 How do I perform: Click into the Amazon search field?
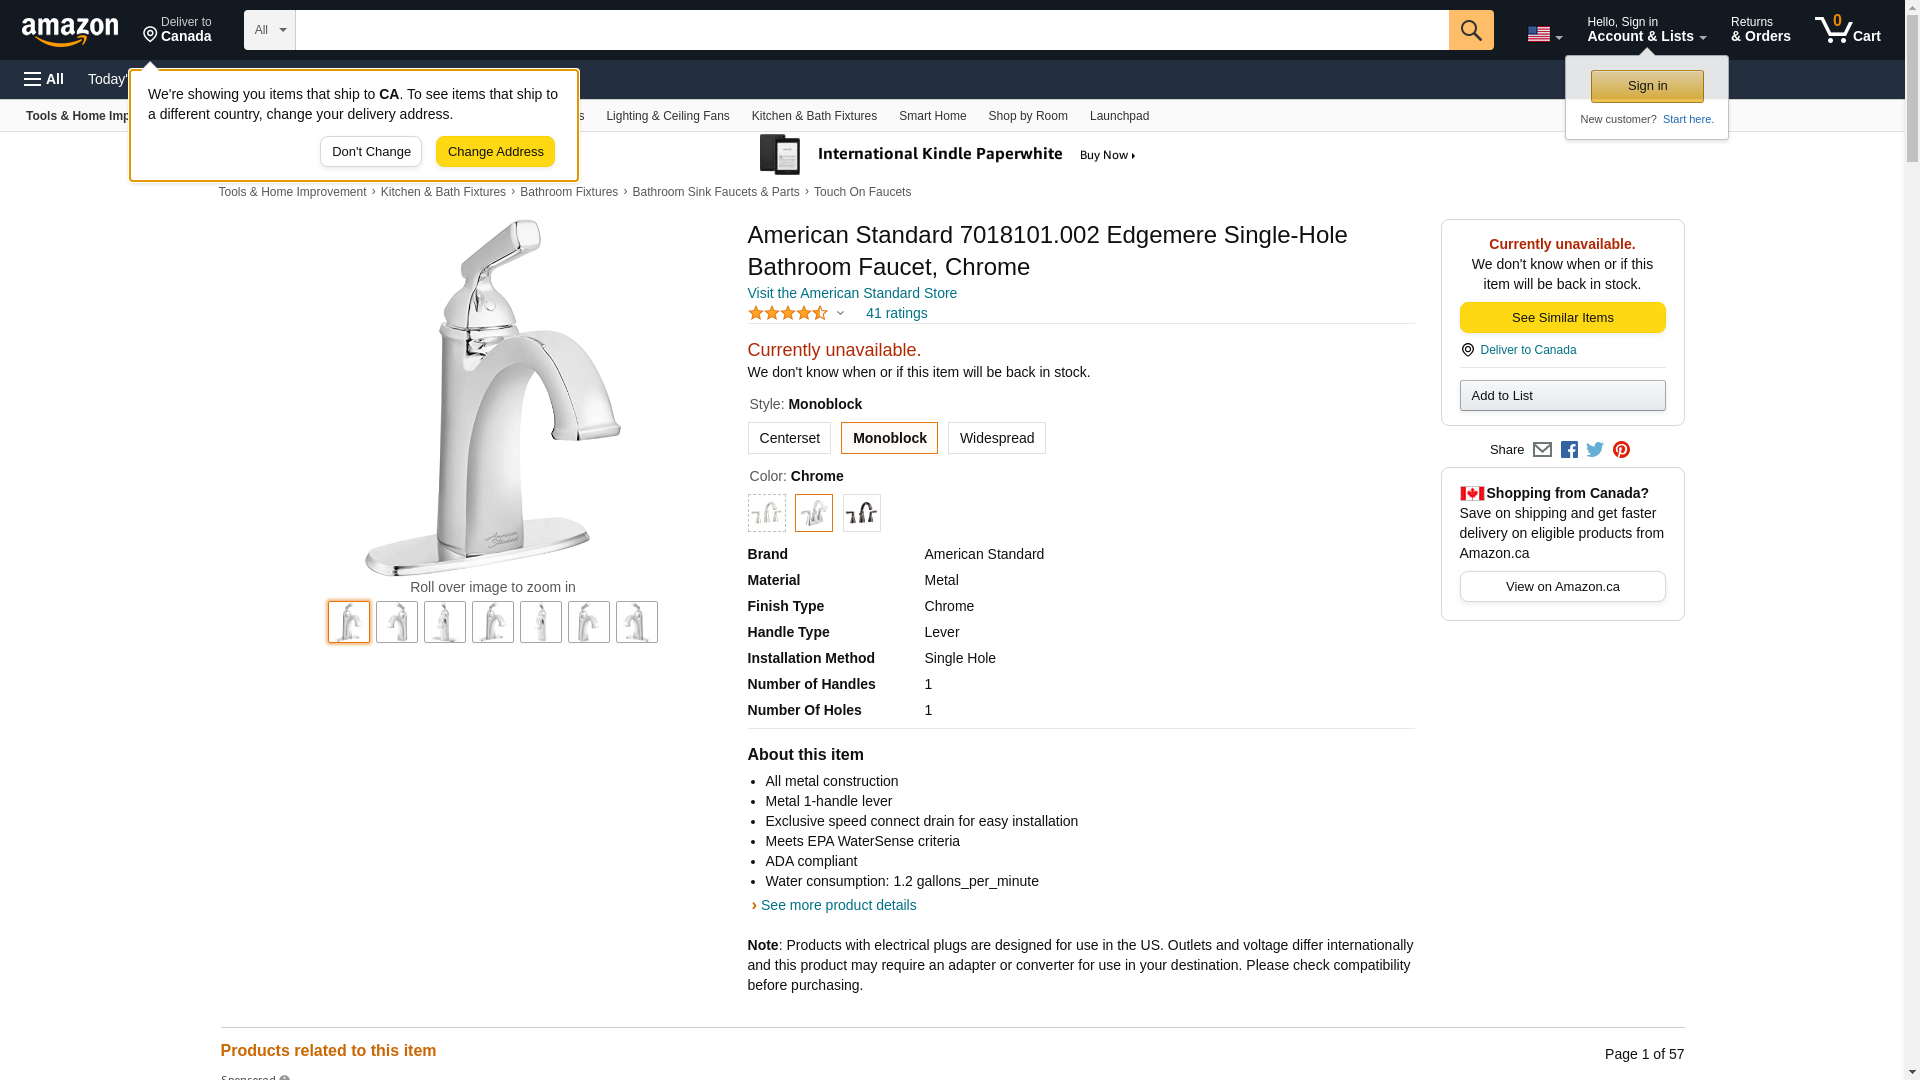coord(871,30)
